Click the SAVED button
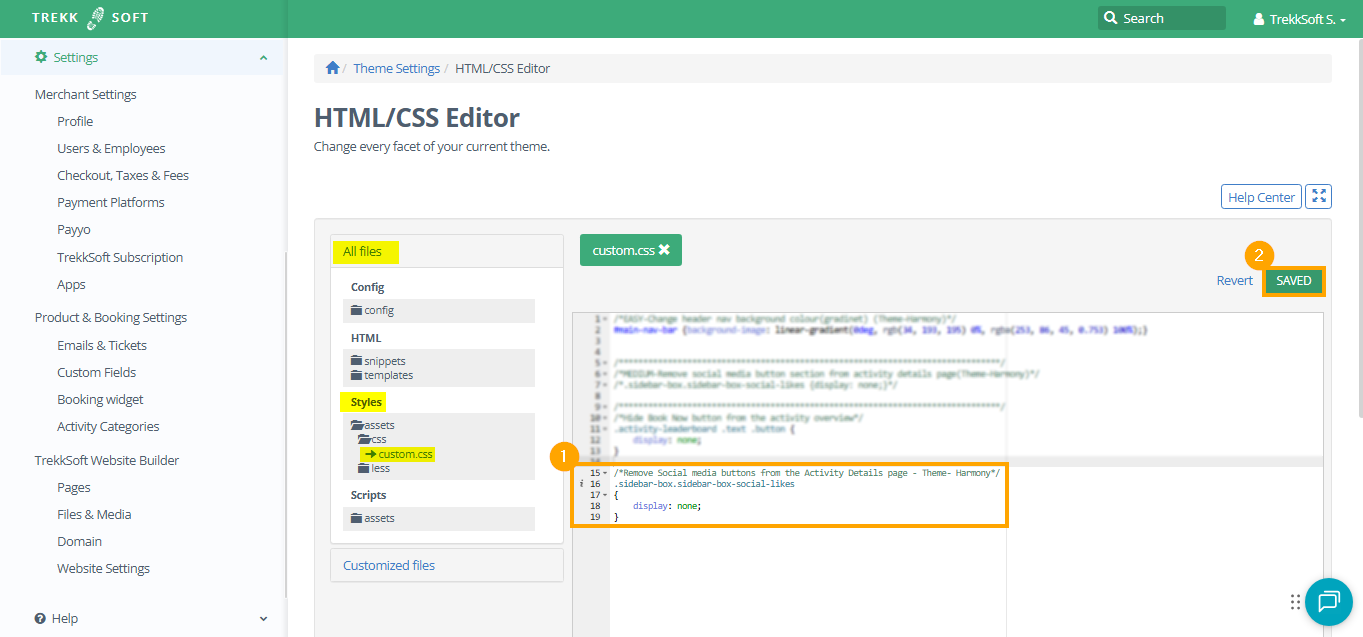Viewport: 1363px width, 637px height. tap(1293, 281)
